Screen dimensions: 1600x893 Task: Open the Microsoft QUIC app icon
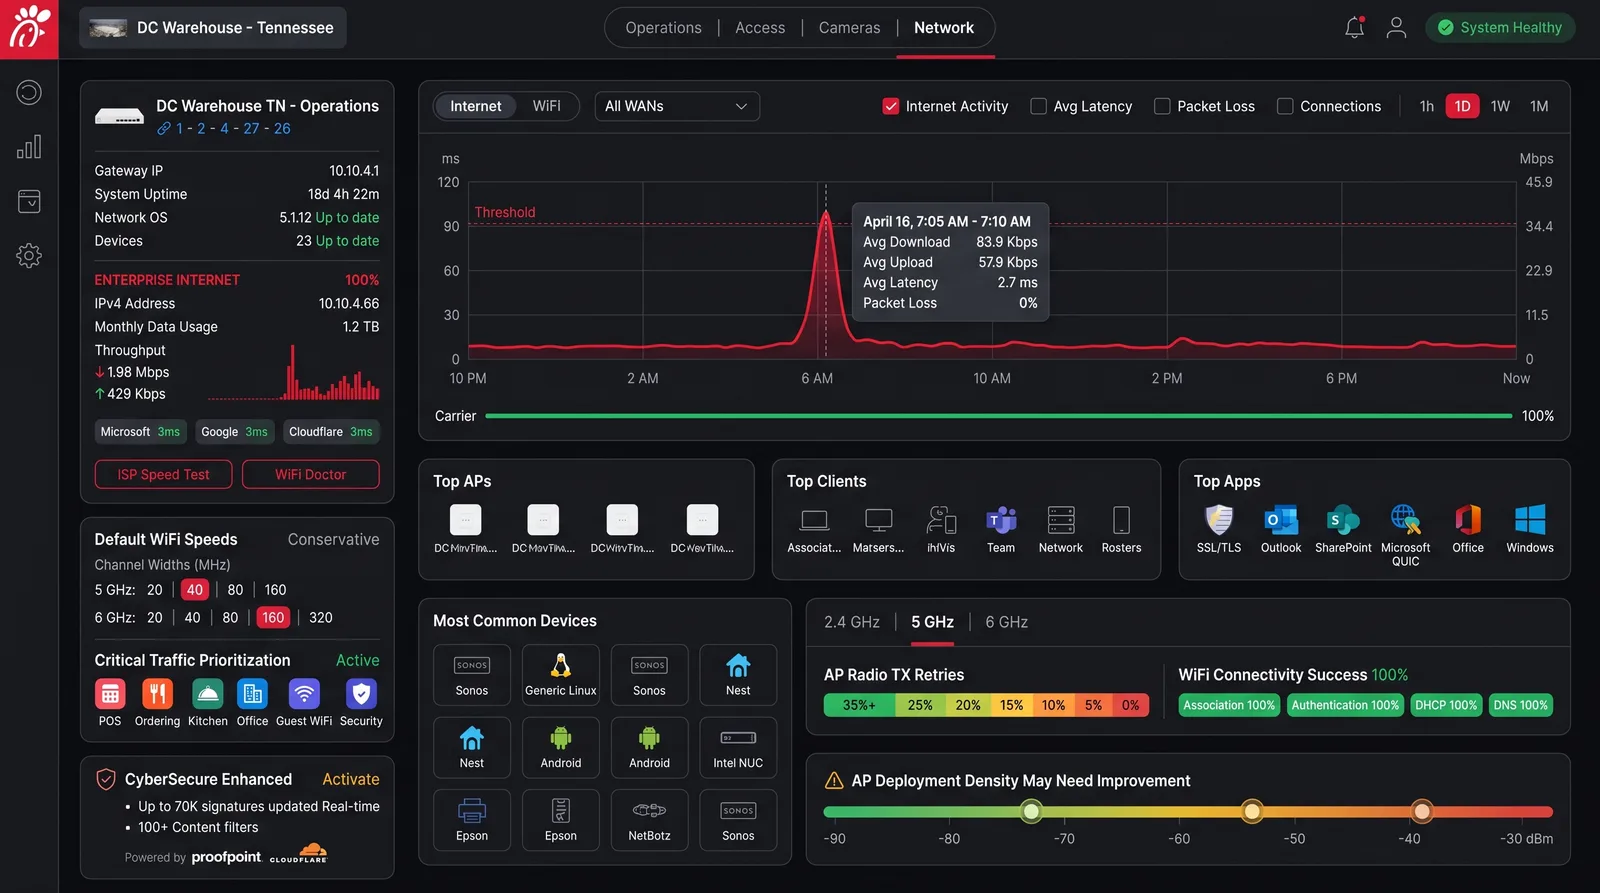pos(1405,520)
